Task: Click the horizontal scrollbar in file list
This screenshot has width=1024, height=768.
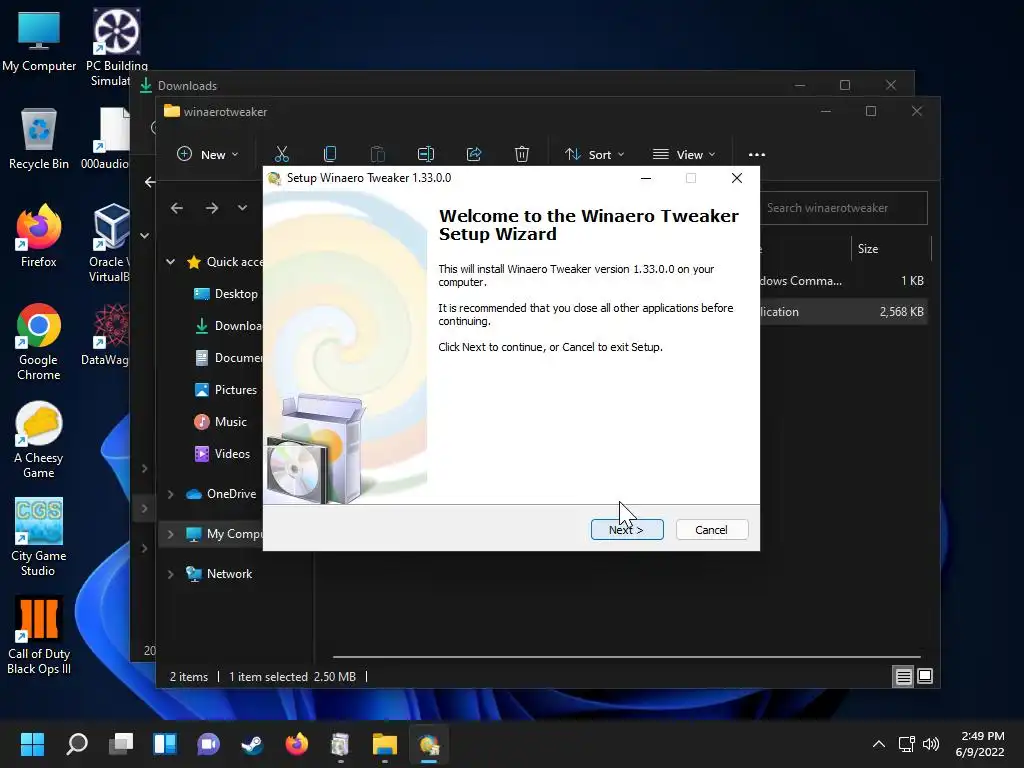Action: 626,656
